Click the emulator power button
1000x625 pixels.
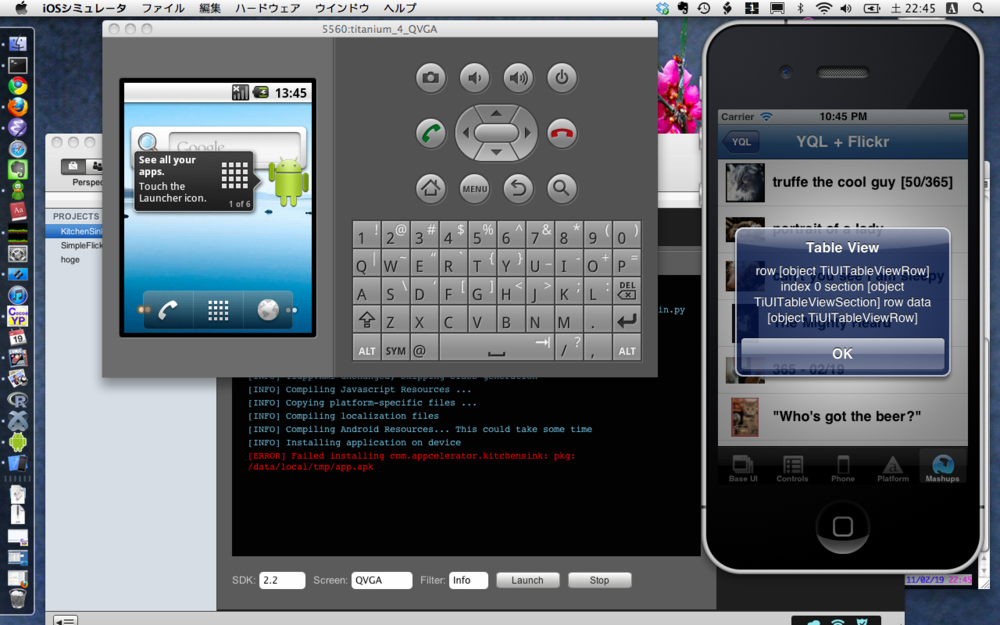click(562, 78)
